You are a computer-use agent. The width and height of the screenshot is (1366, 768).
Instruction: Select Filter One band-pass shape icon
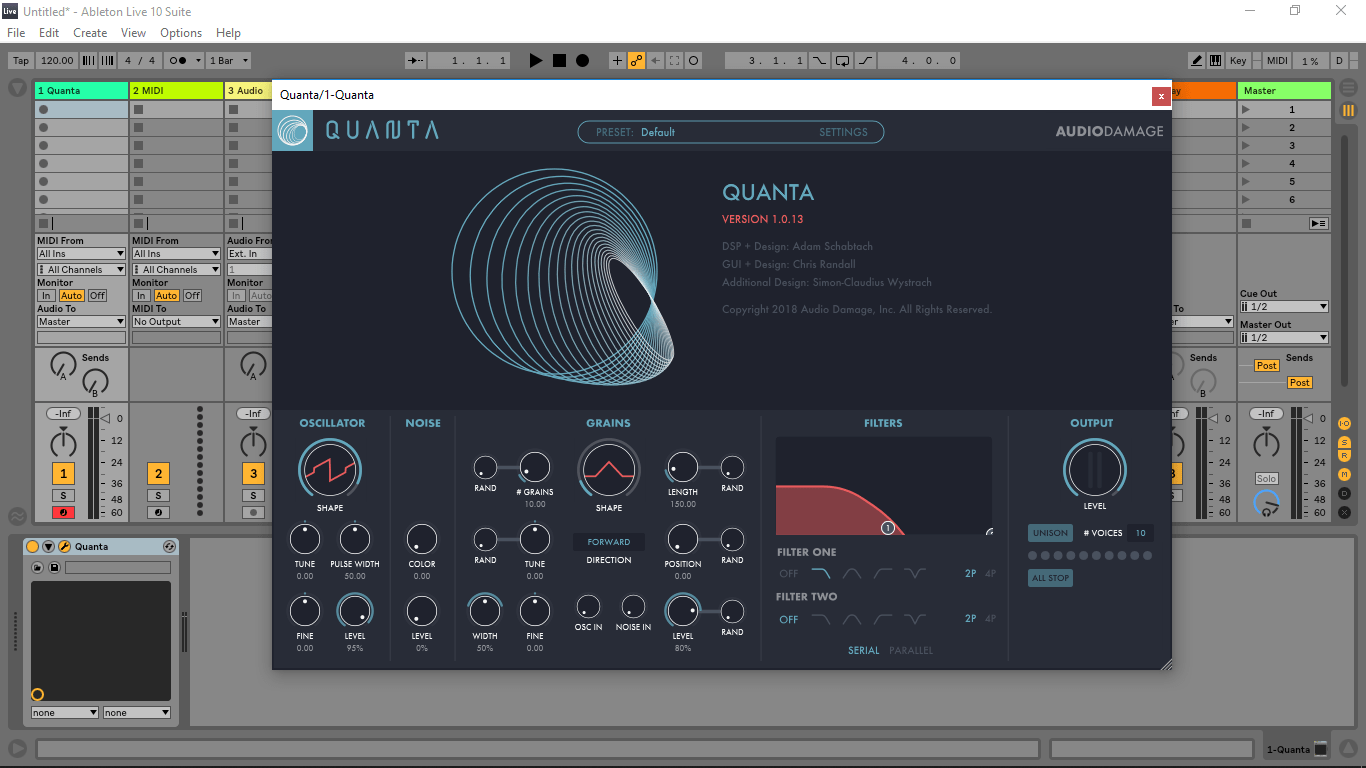852,574
